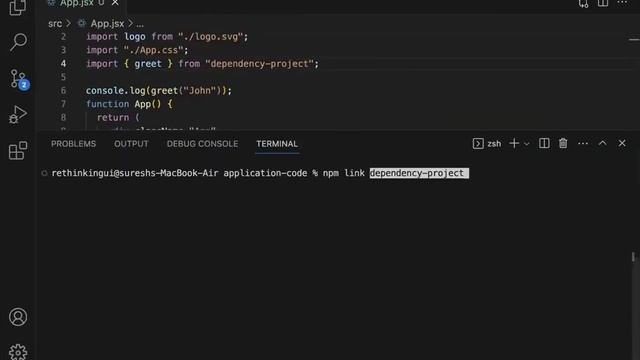Open the Extensions marketplace
Screen dimensions: 640x360
(18, 151)
